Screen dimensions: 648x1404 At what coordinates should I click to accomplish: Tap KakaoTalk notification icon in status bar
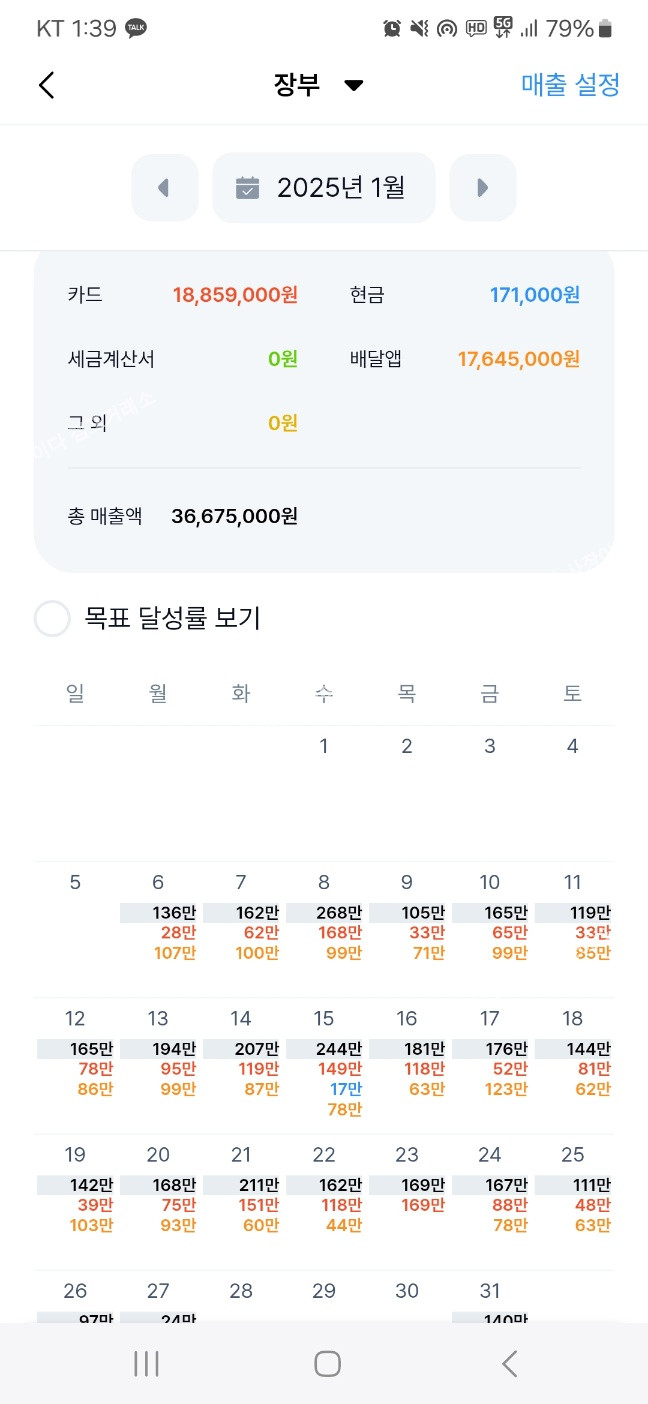pos(136,29)
